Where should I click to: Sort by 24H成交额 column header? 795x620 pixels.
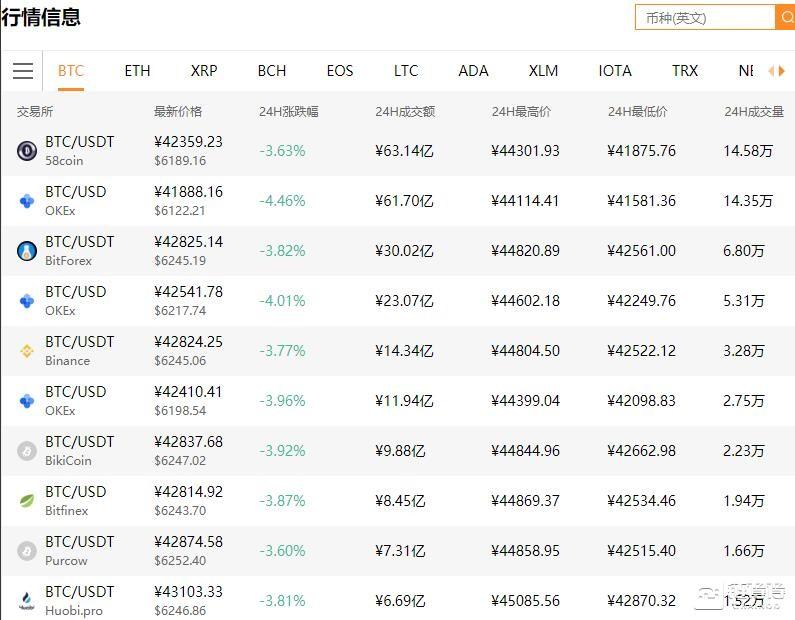click(405, 112)
